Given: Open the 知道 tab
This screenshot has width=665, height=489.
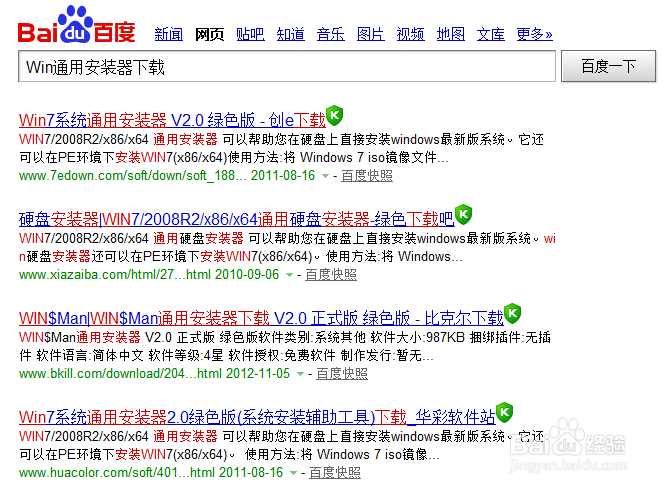Looking at the screenshot, I should click(x=291, y=34).
